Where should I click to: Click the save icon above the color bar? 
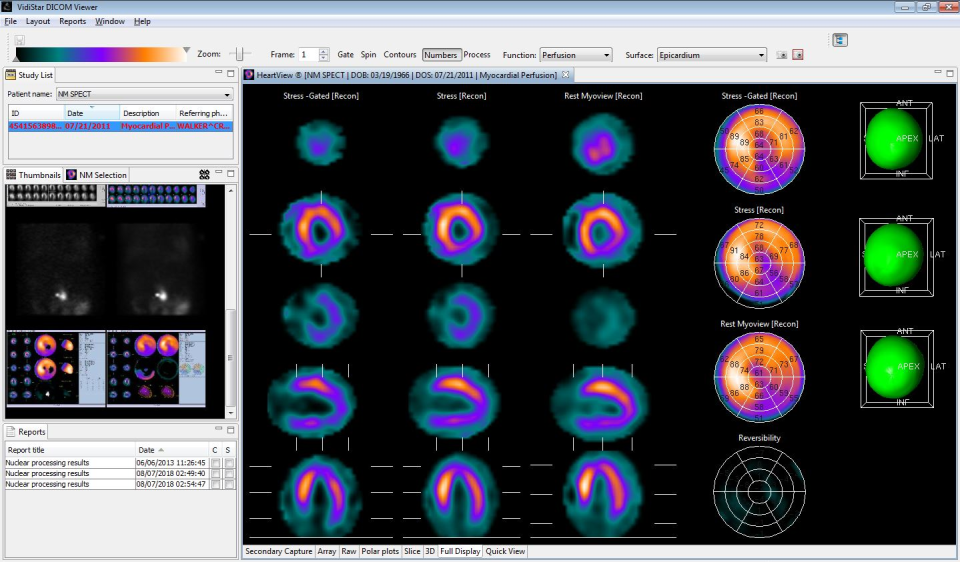(19, 40)
